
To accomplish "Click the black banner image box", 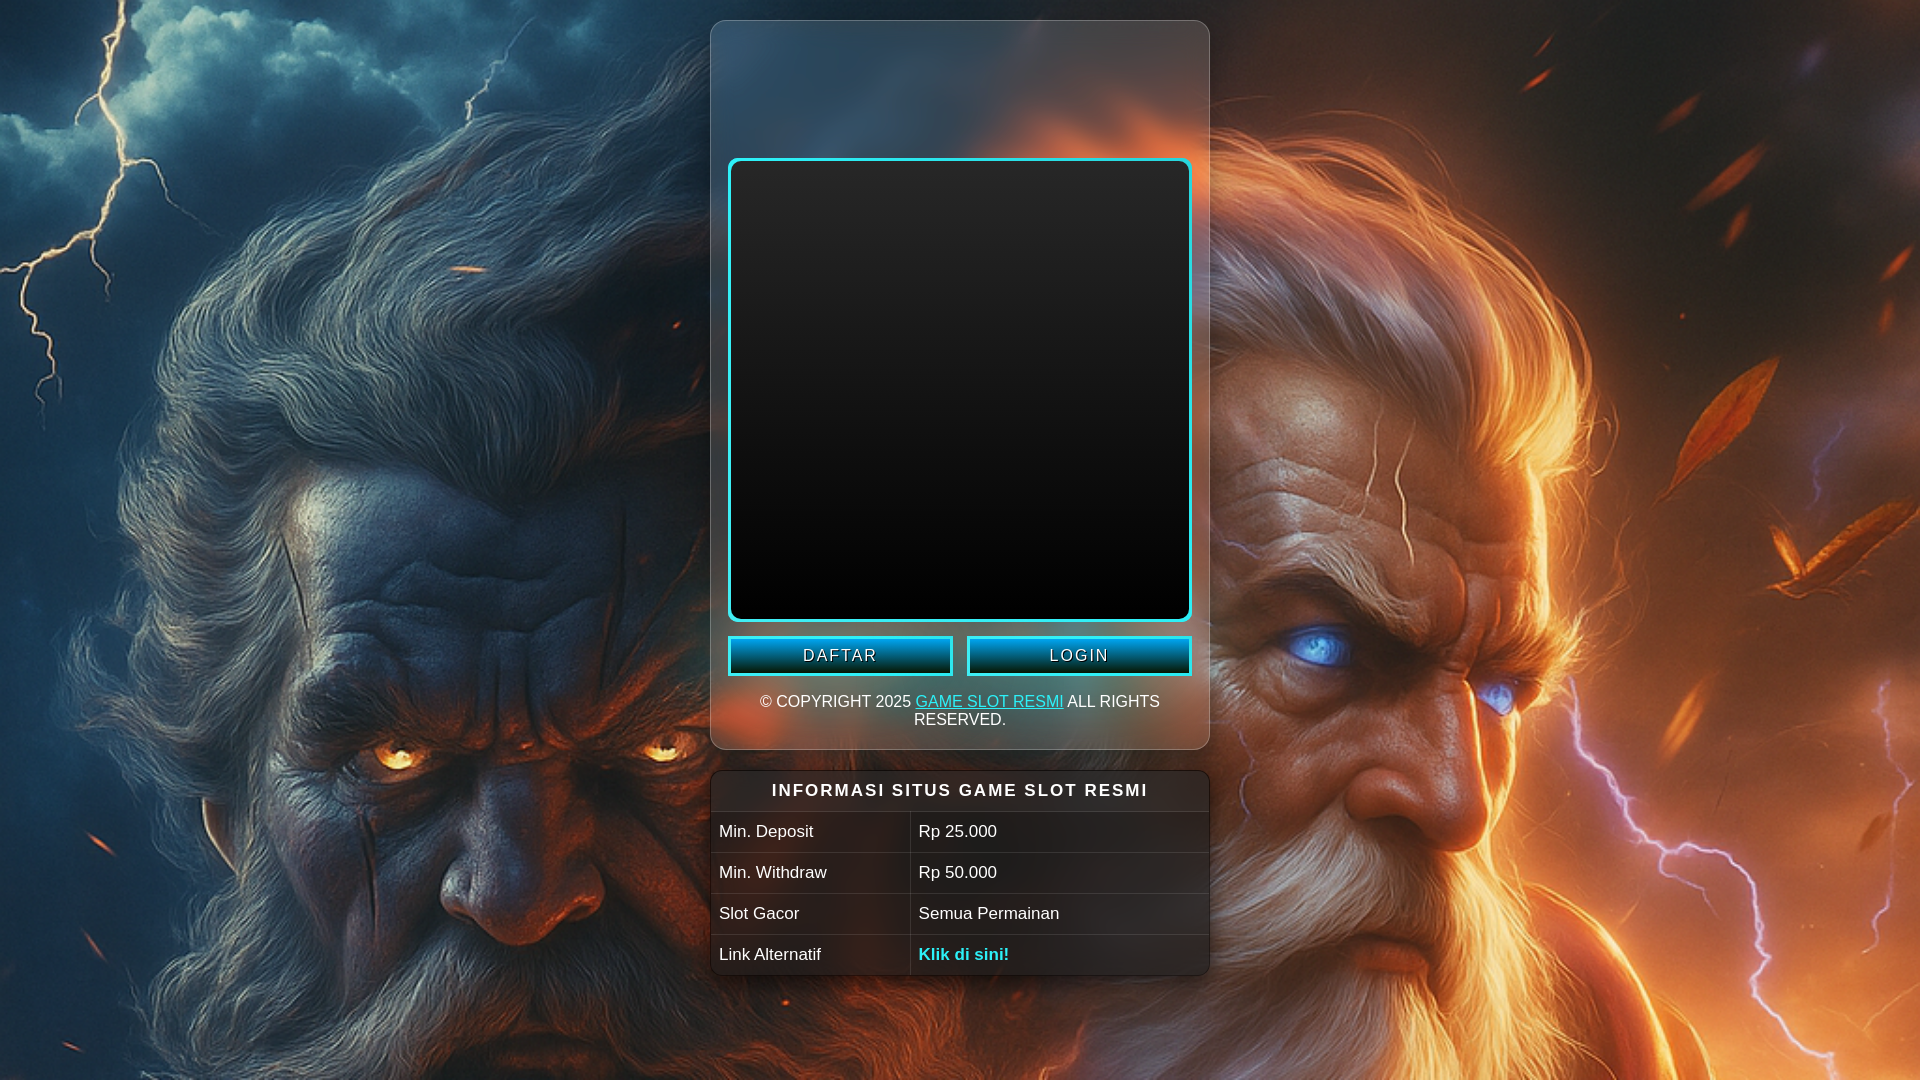I will coord(960,390).
